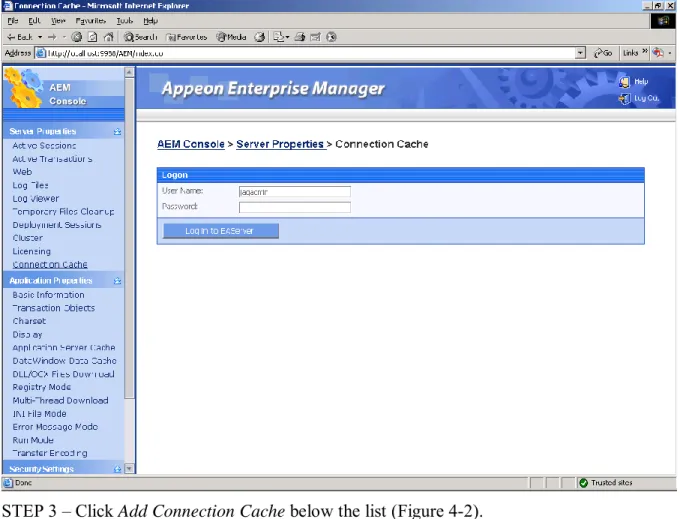Click the Messenger icon in toolbar
The image size is (680, 519).
(331, 37)
